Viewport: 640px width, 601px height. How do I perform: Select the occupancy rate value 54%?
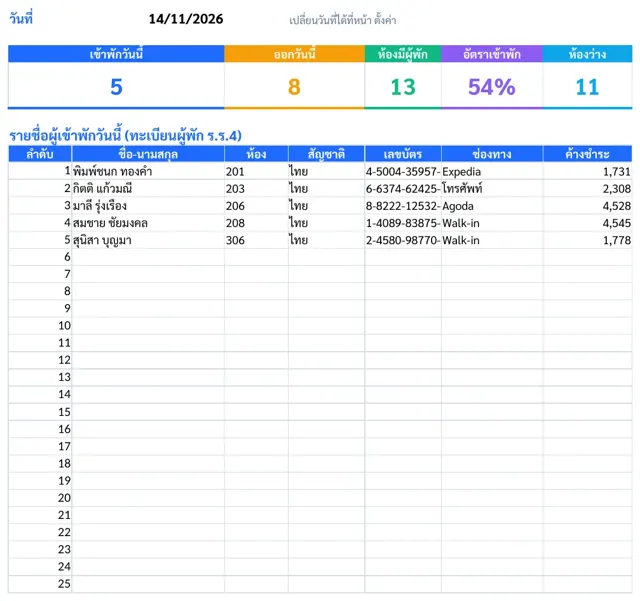[492, 87]
